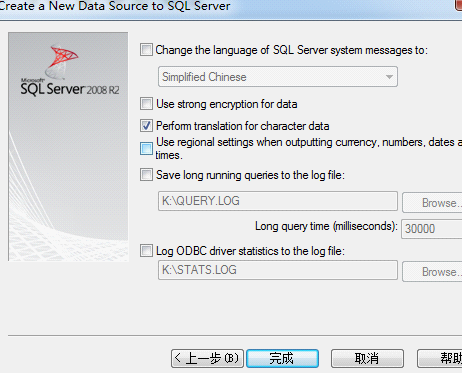
Task: Click the 'Create a New Data Source to SQL Server' title
Action: (115, 6)
